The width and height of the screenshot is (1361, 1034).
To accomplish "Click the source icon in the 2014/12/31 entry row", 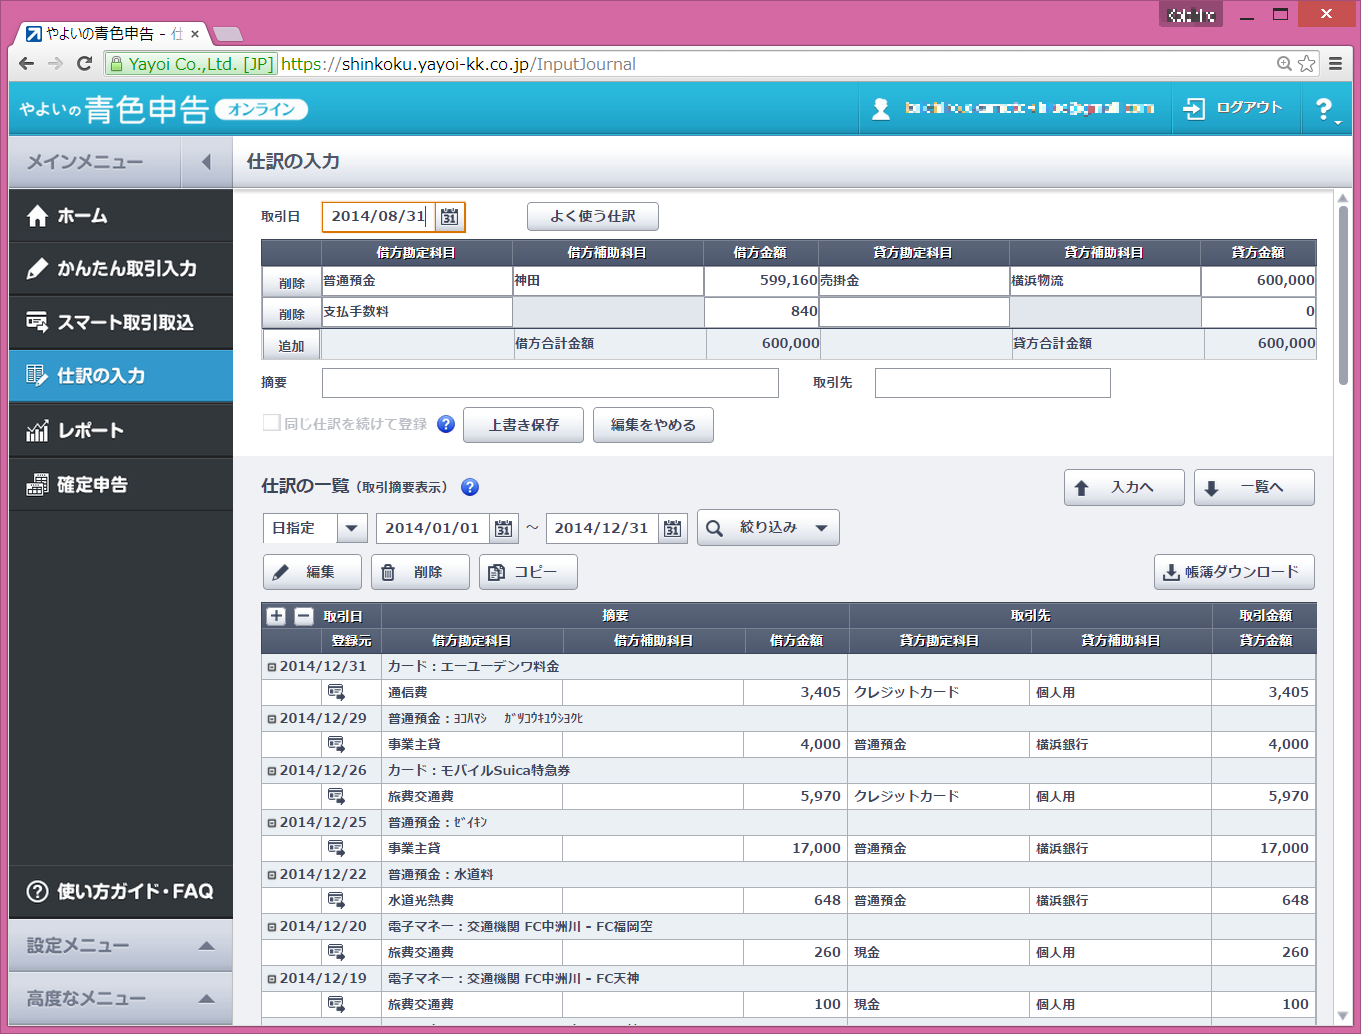I will point(336,692).
